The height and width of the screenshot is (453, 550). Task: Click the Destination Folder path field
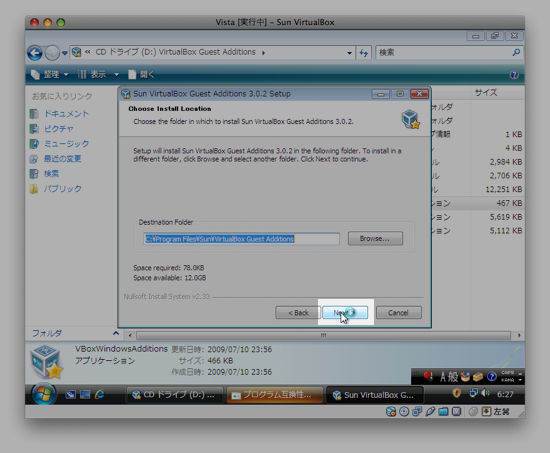(241, 239)
